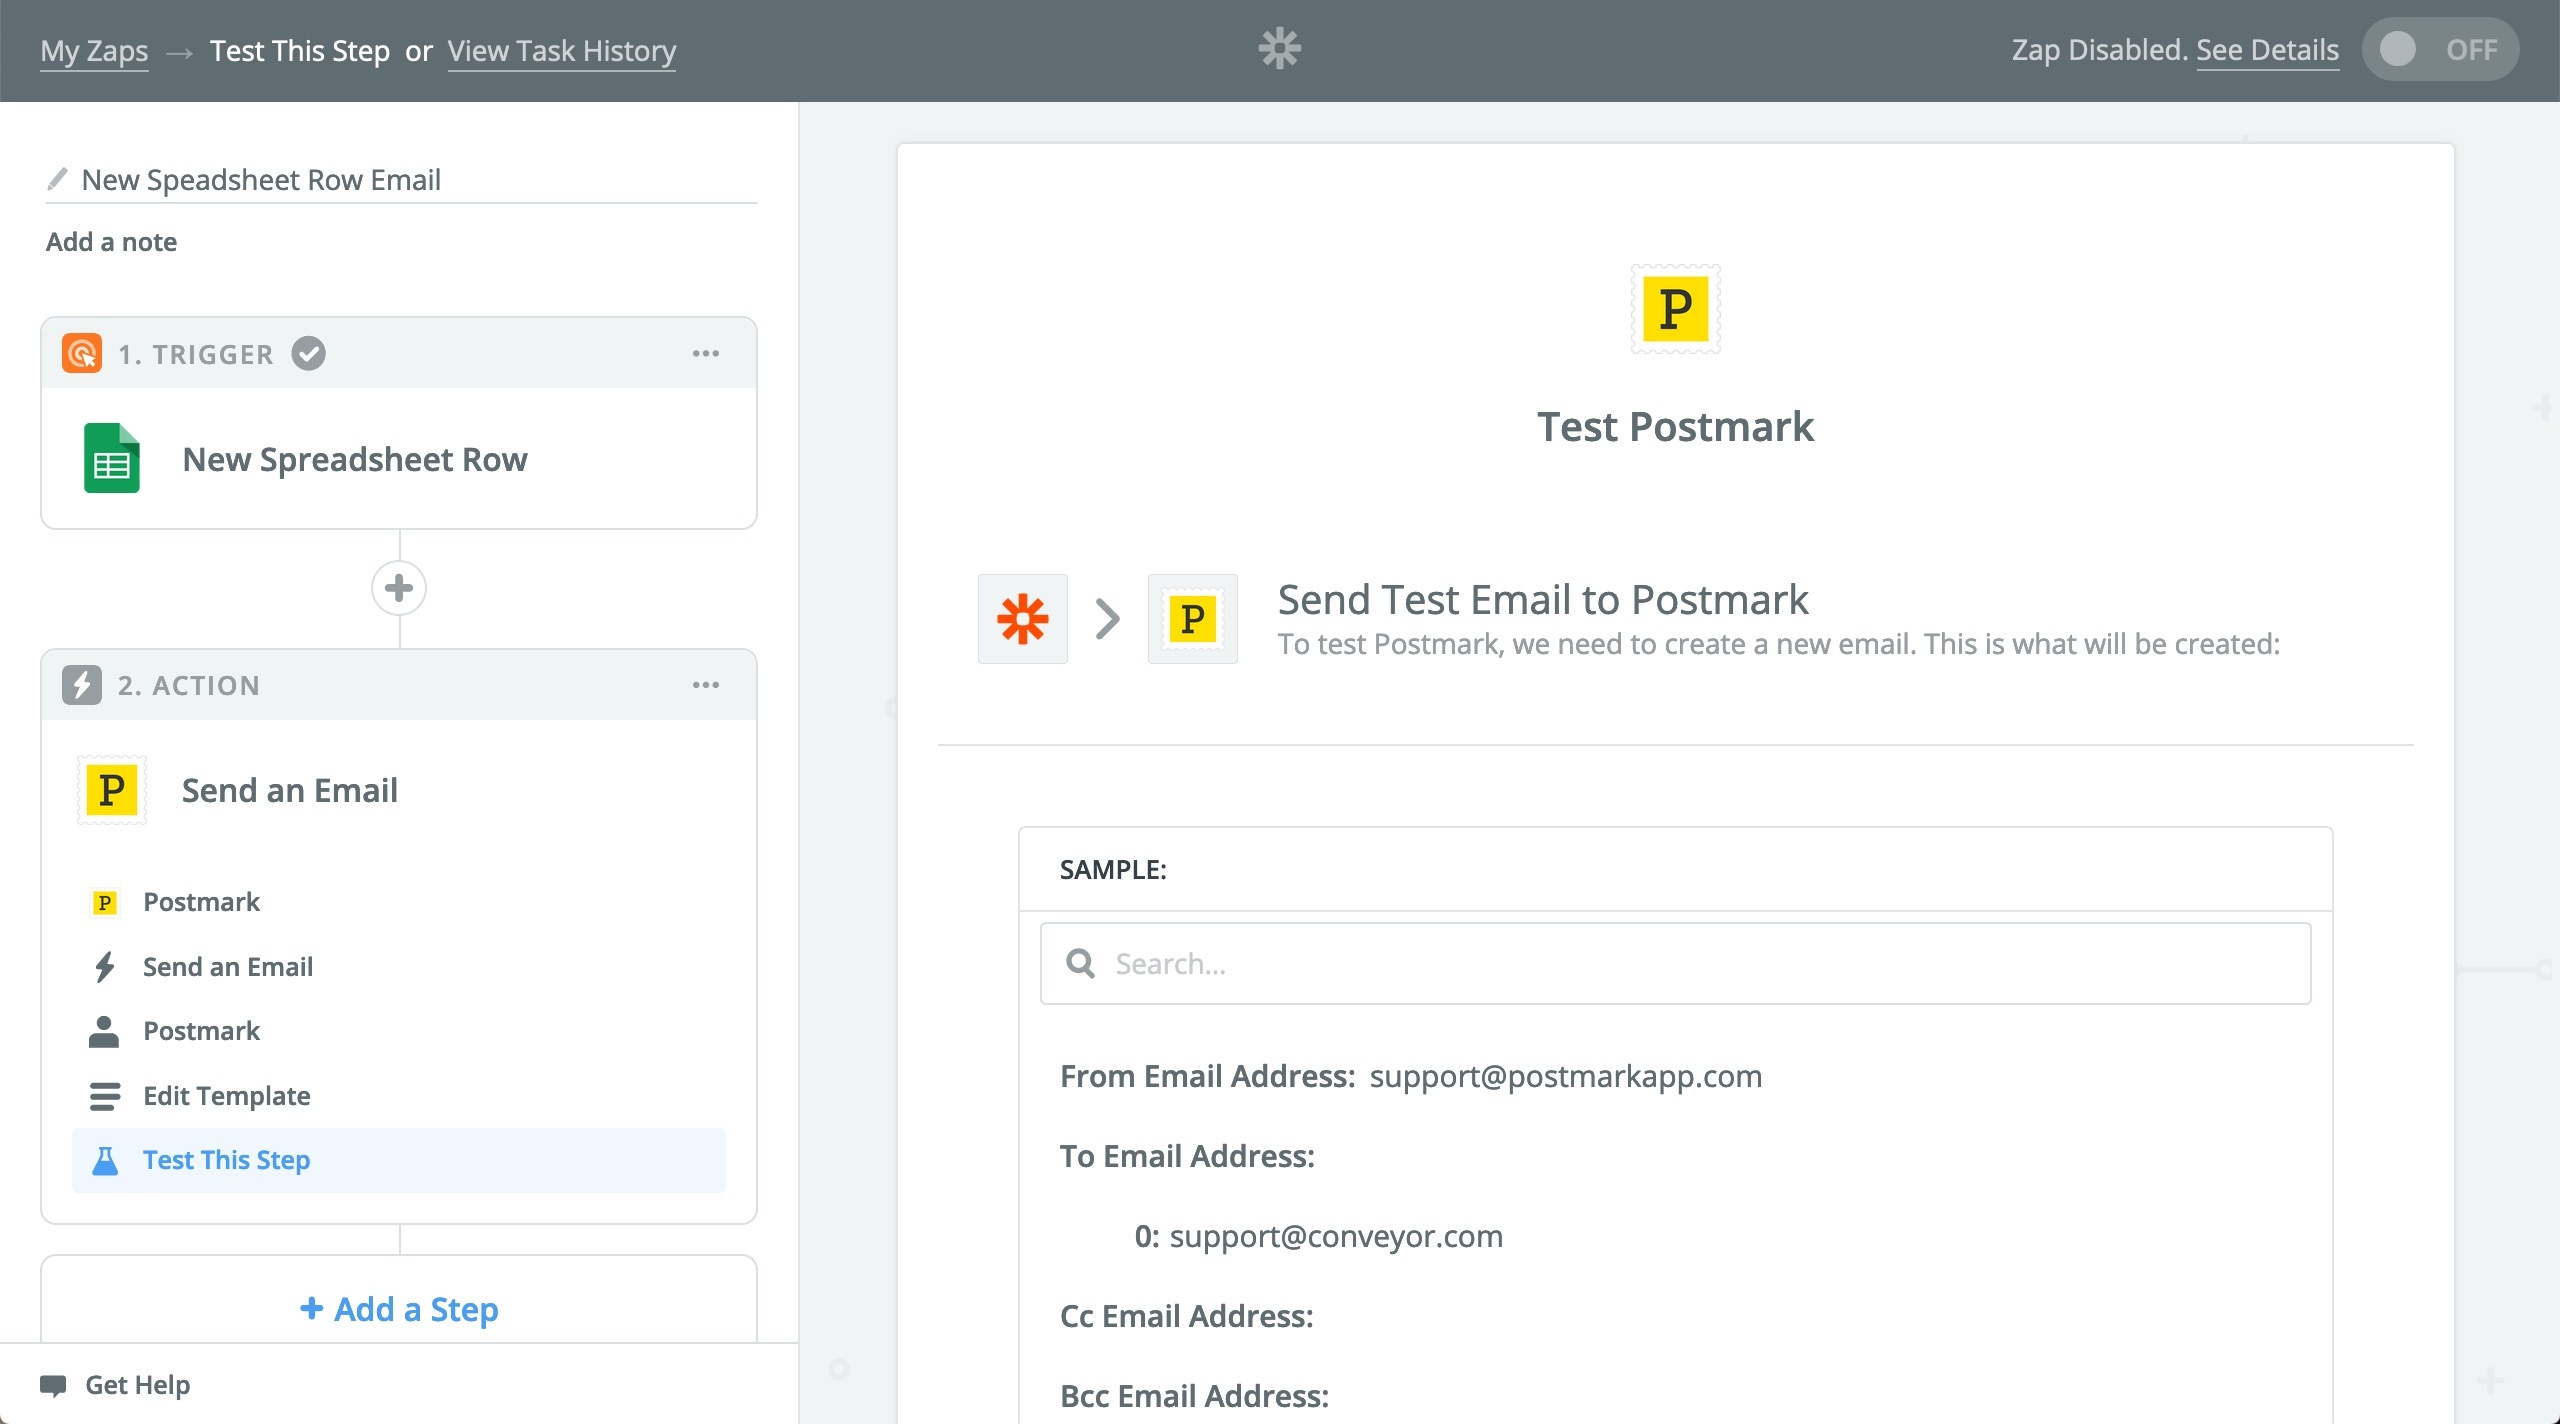Screen dimensions: 2560x1424
Task: Click the orange Zapier asterisk tile
Action: [x=1023, y=619]
